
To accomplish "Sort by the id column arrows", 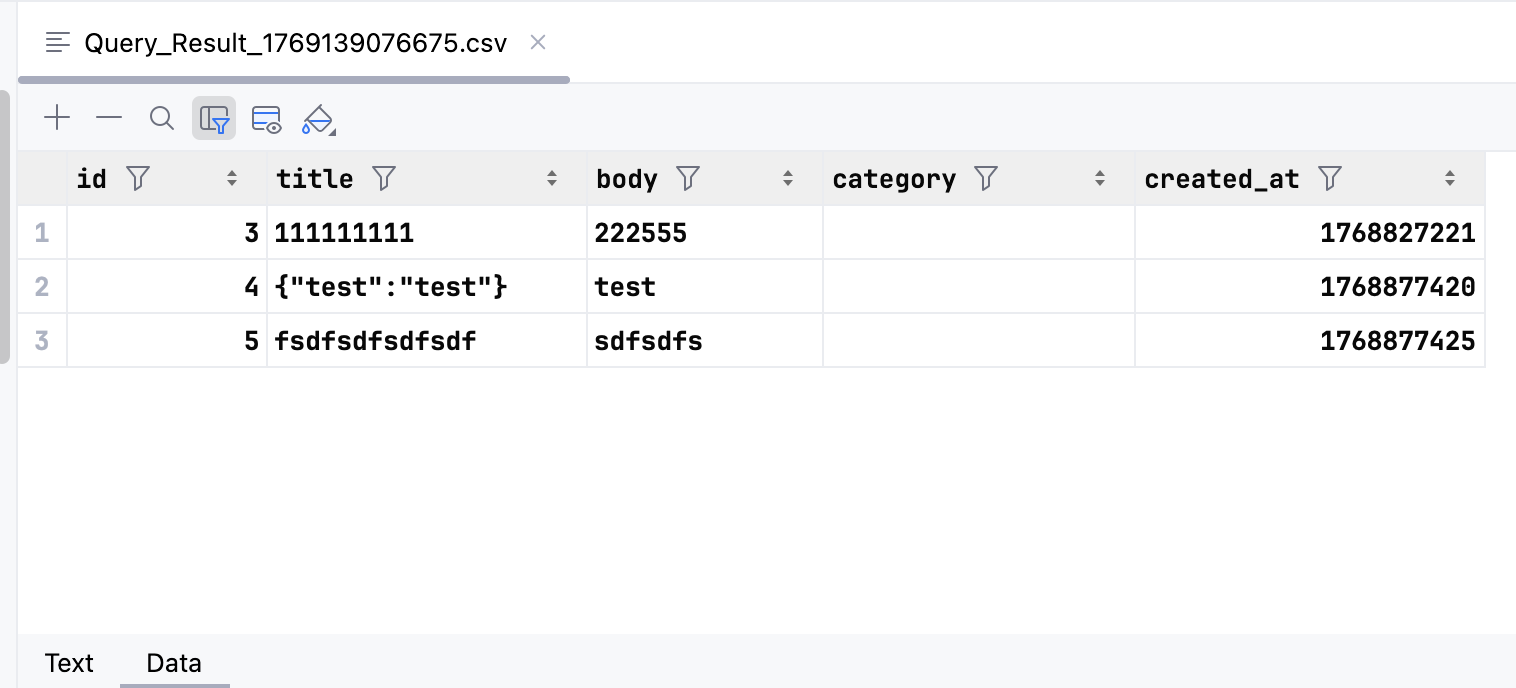I will coord(232,179).
